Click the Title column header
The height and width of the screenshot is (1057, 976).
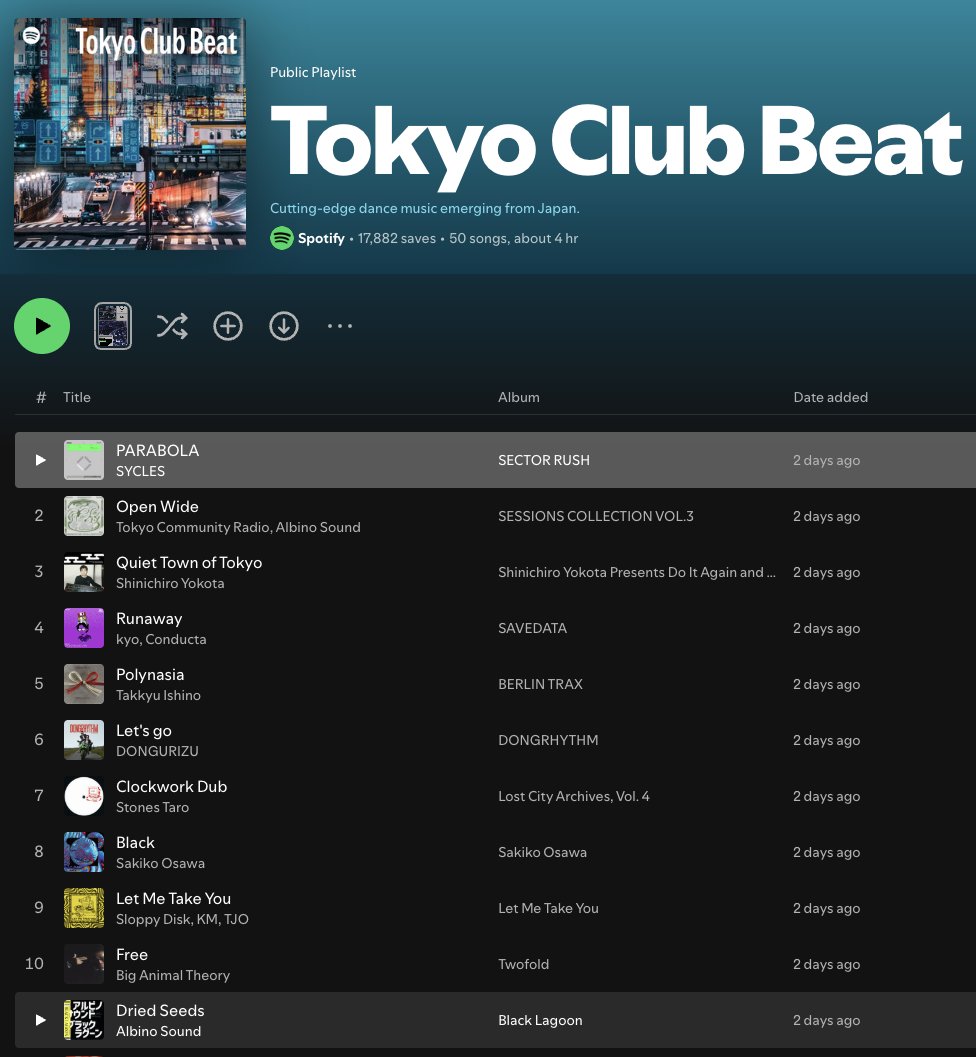[77, 397]
